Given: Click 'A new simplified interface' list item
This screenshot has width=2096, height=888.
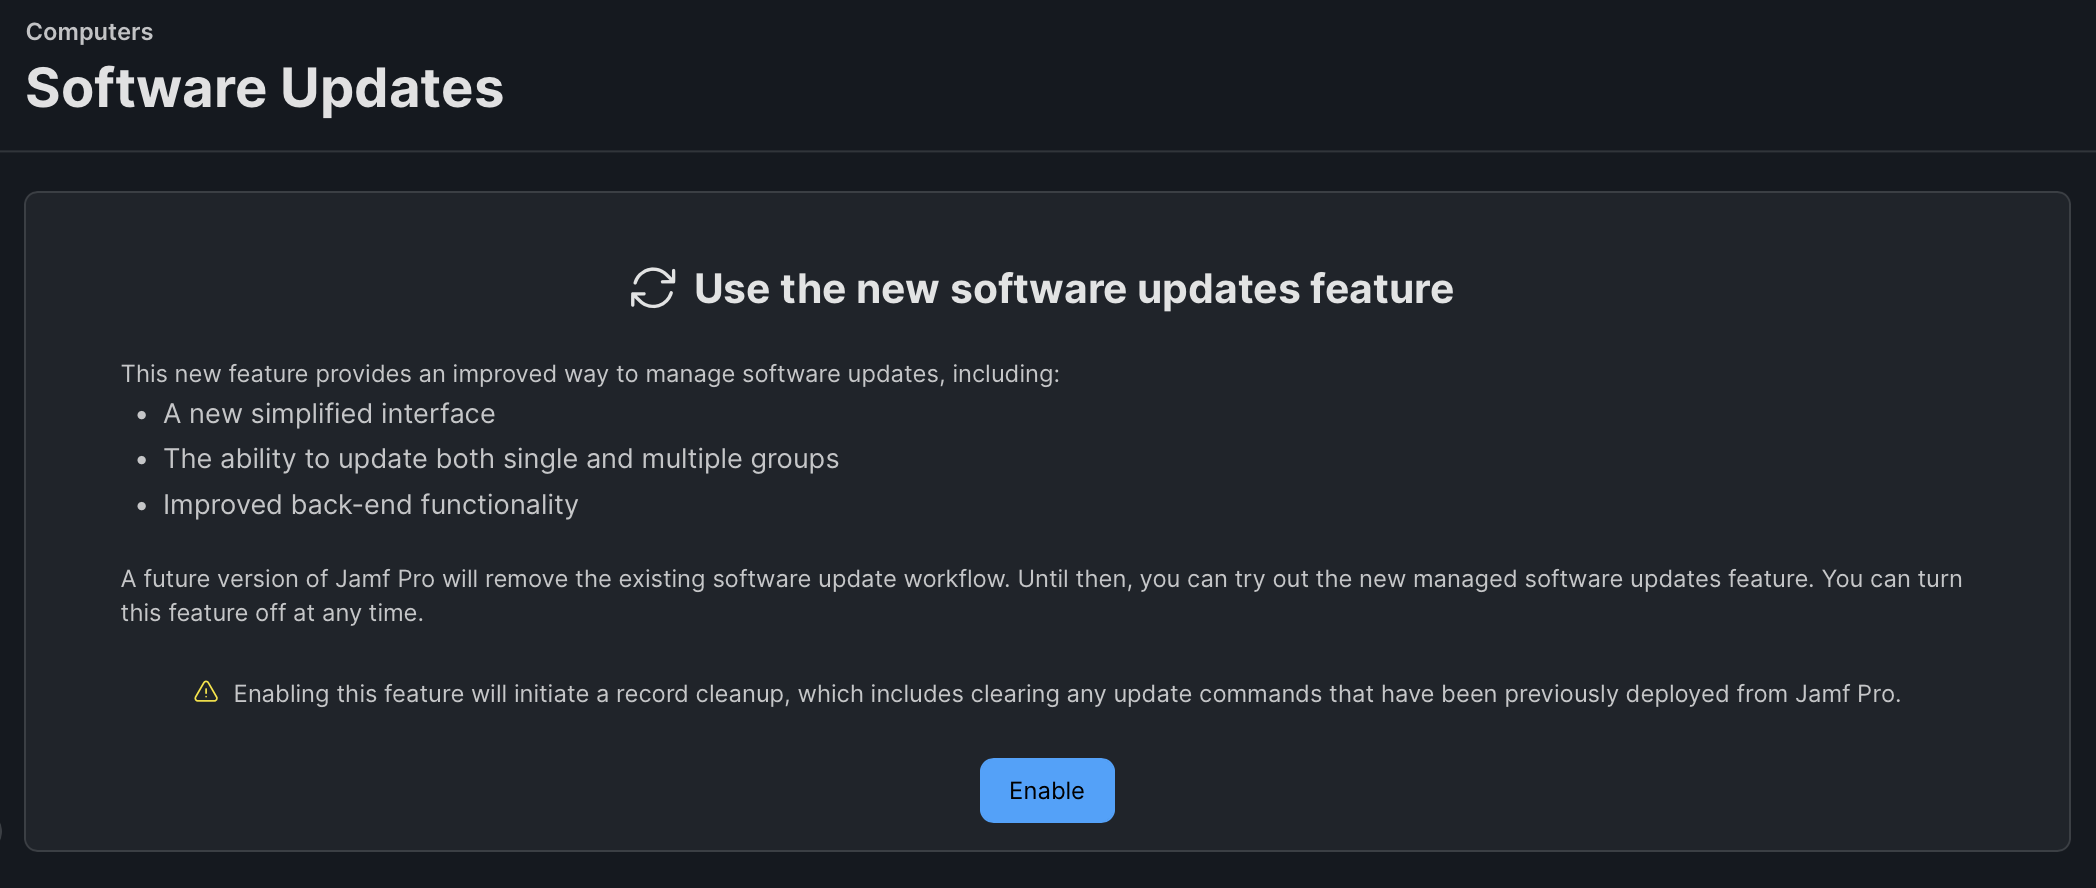Looking at the screenshot, I should pyautogui.click(x=329, y=414).
